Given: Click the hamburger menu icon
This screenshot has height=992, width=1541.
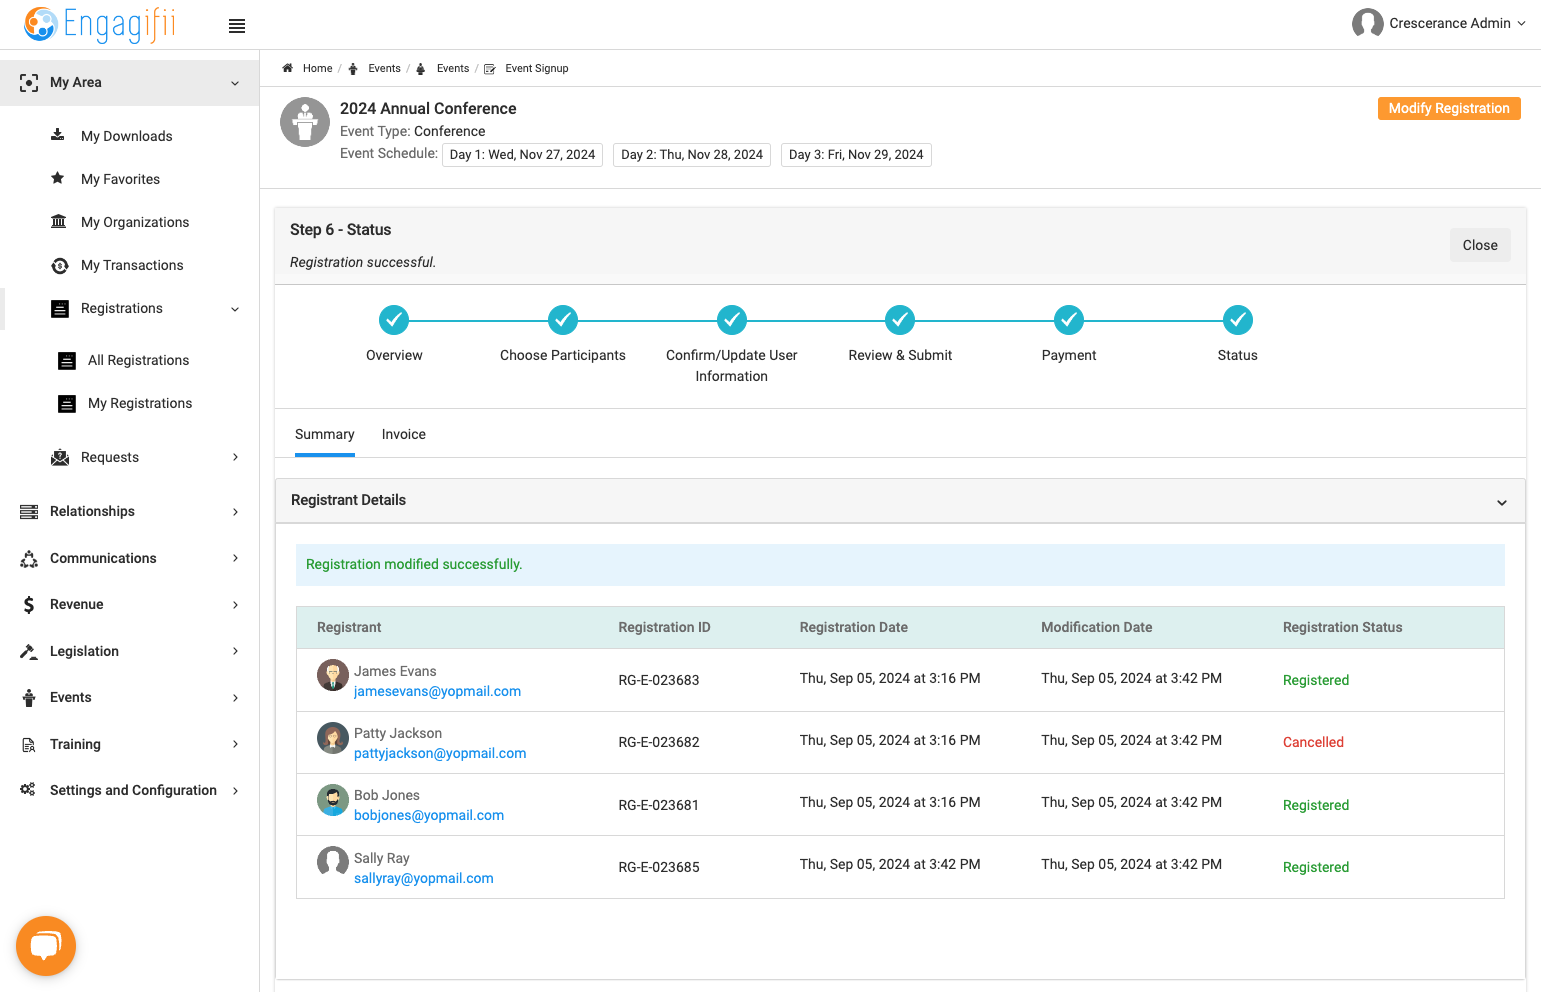Looking at the screenshot, I should [x=237, y=26].
